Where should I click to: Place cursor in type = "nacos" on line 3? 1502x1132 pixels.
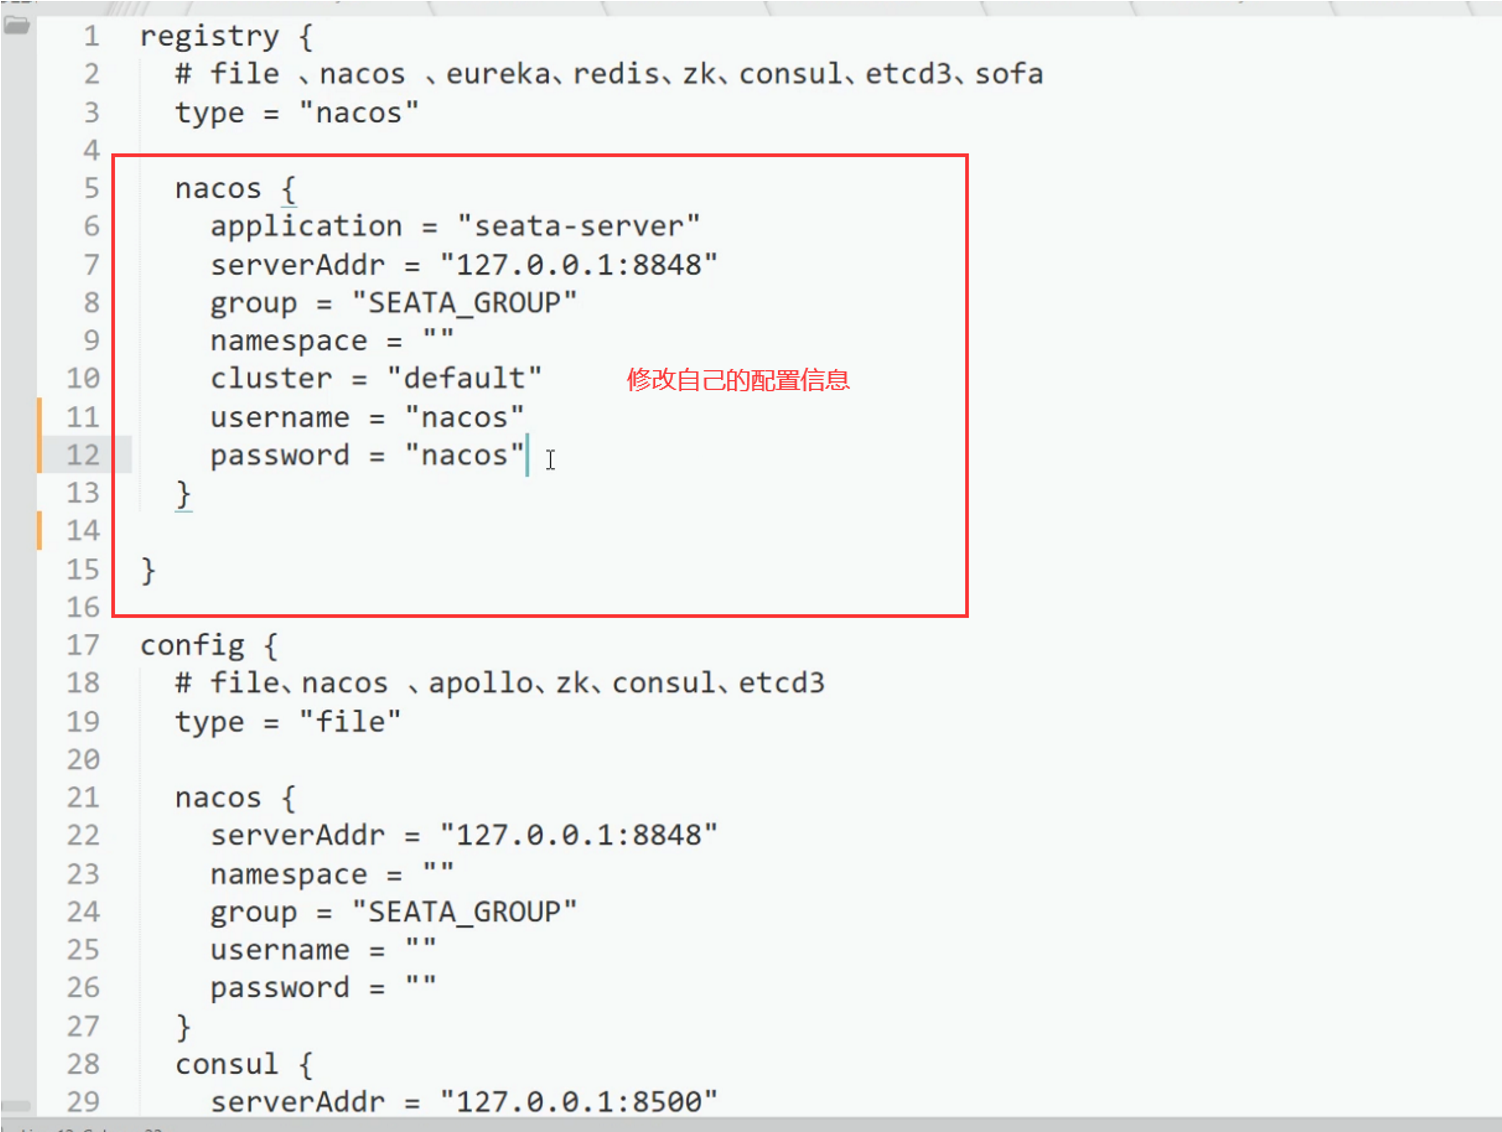(x=297, y=113)
